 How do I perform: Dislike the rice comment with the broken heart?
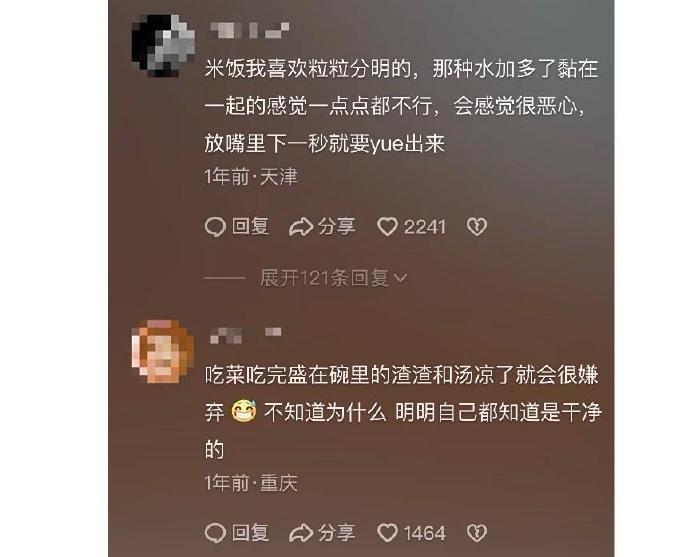click(477, 227)
